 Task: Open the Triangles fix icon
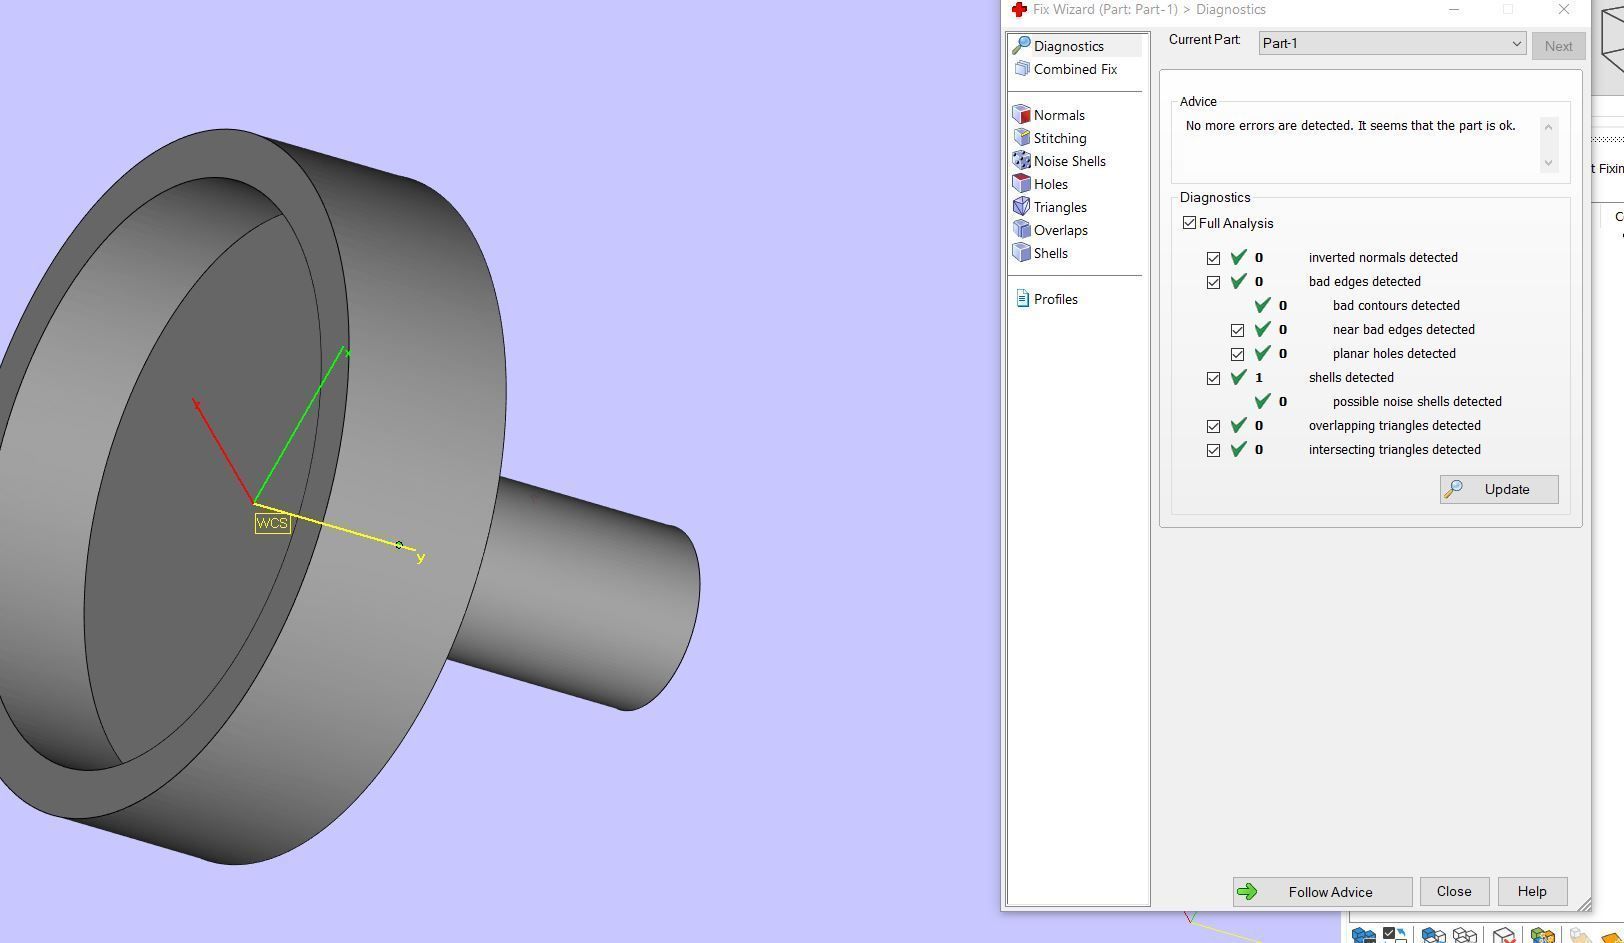tap(1021, 207)
